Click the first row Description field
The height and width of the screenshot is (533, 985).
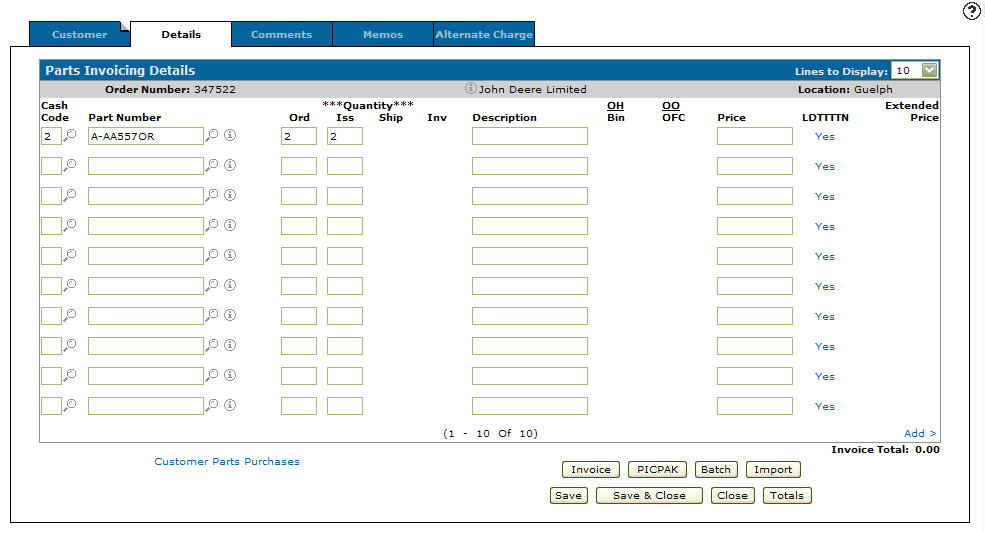[529, 136]
